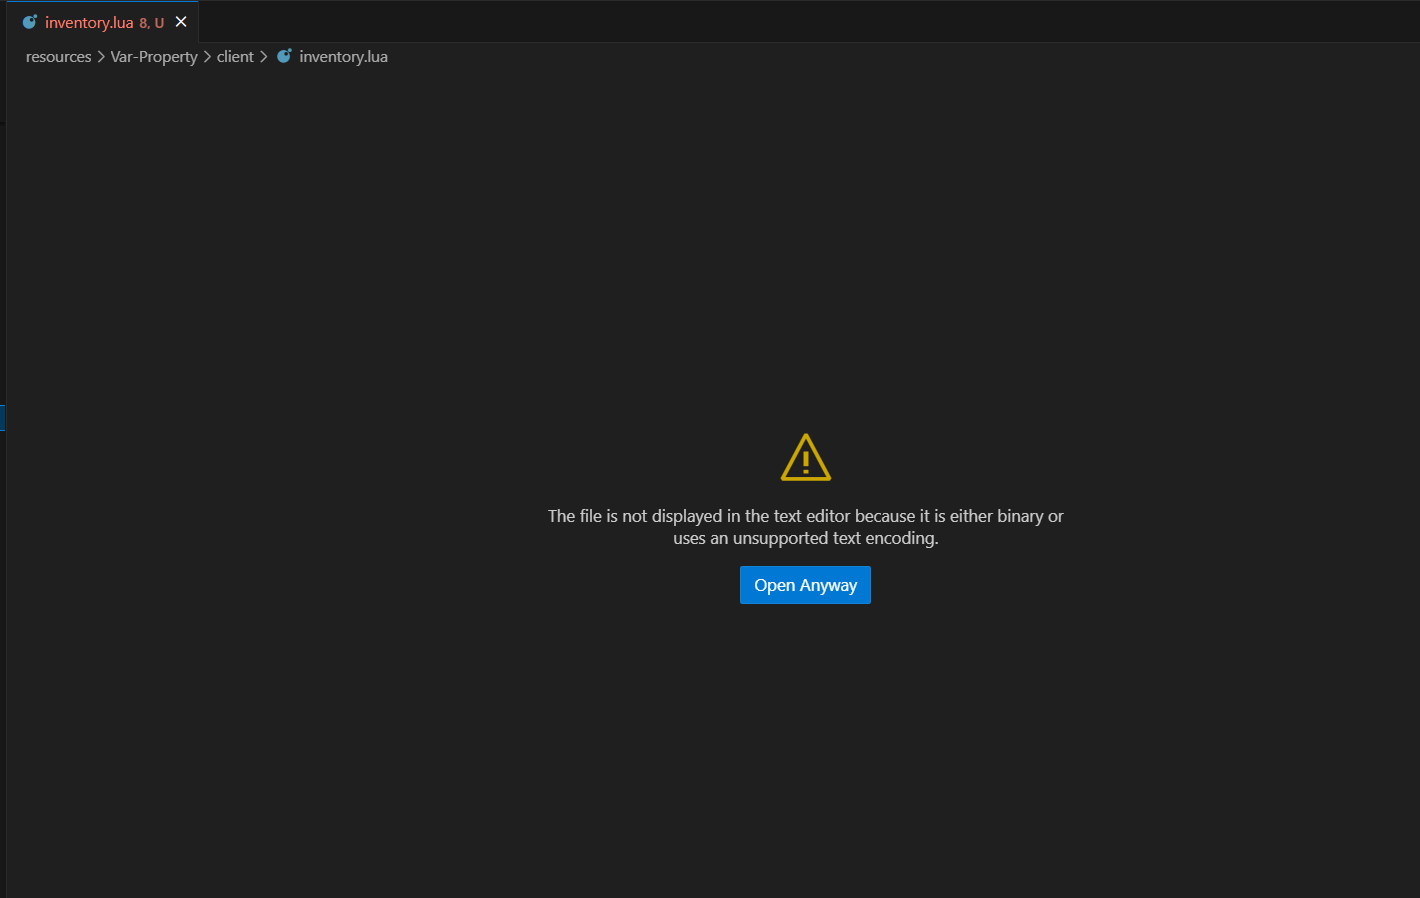Close the inventory.lua editor tab
Viewport: 1420px width, 898px height.
point(181,22)
